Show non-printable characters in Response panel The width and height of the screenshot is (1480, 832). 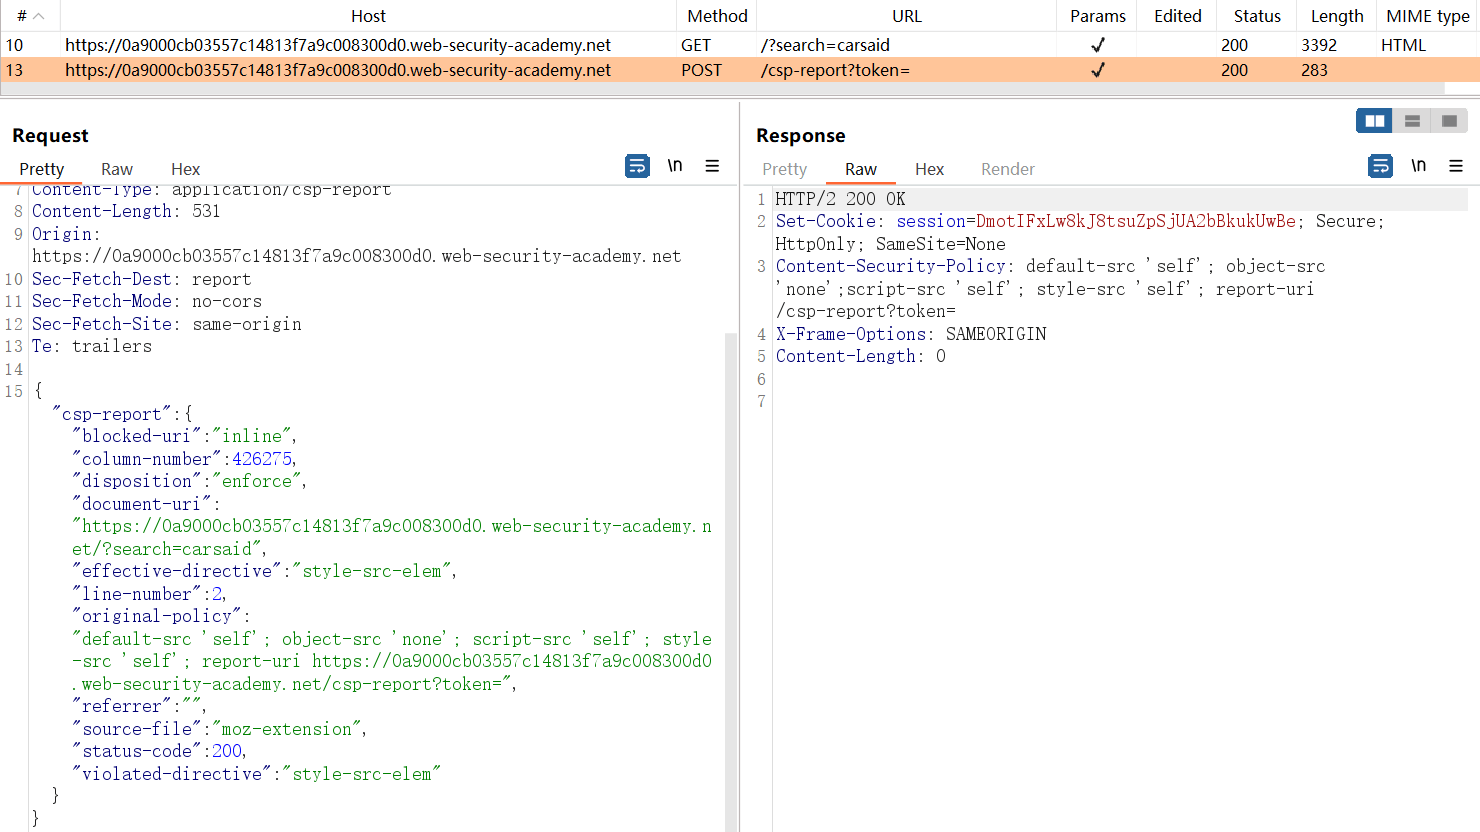(1418, 166)
